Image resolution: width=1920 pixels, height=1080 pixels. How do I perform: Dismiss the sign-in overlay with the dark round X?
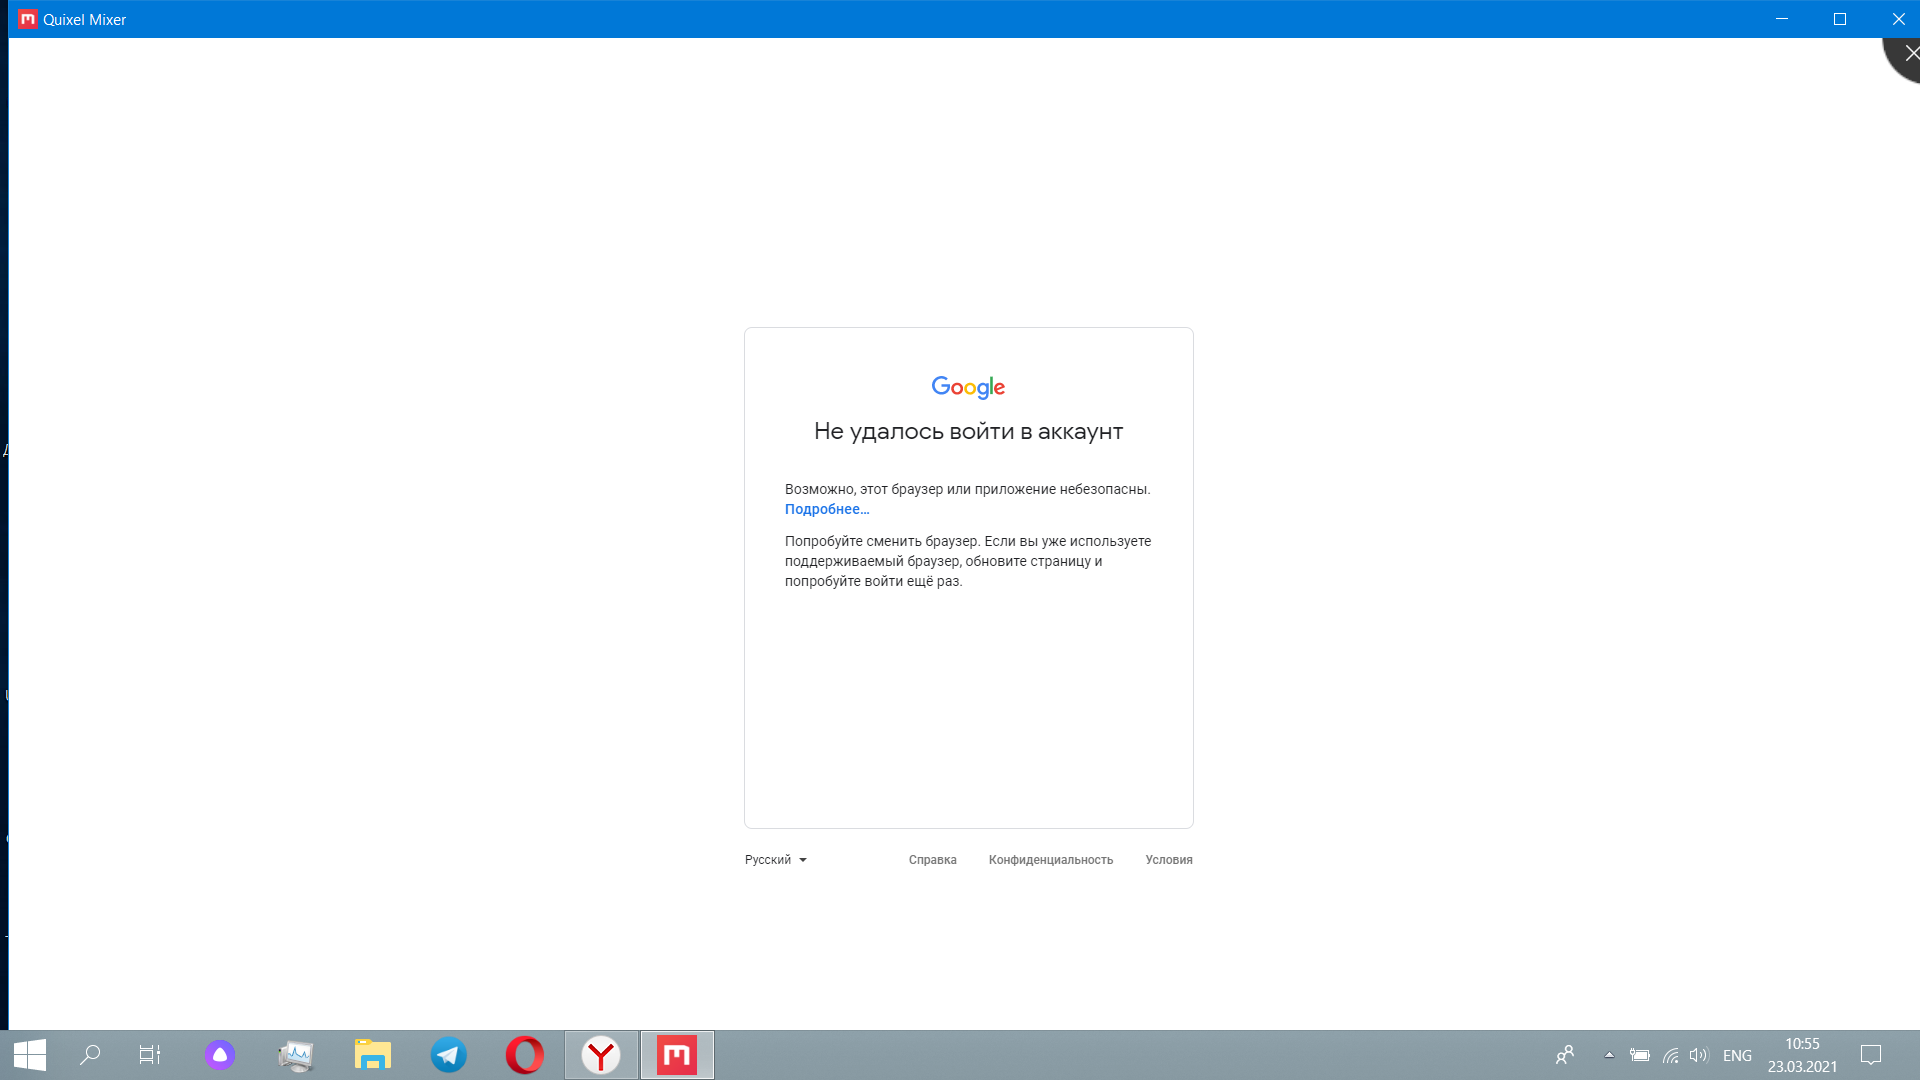click(x=1908, y=54)
